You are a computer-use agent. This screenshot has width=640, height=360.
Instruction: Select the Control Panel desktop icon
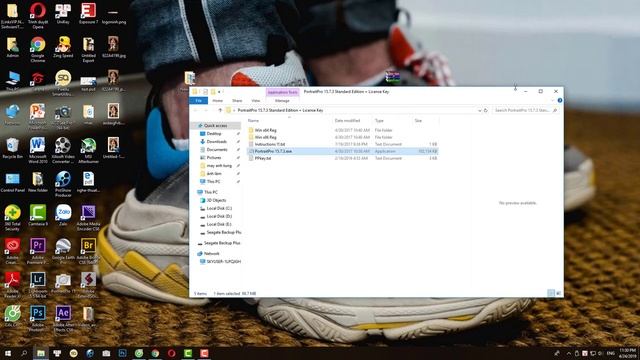(x=12, y=182)
